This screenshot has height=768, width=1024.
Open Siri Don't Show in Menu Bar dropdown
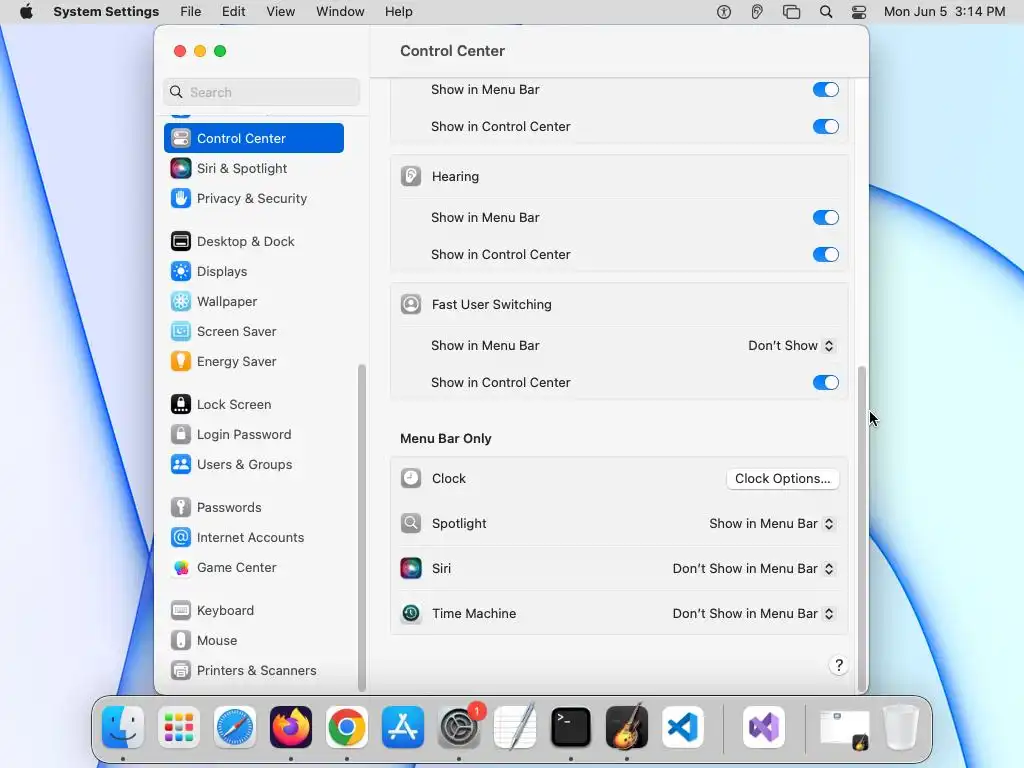click(x=753, y=569)
